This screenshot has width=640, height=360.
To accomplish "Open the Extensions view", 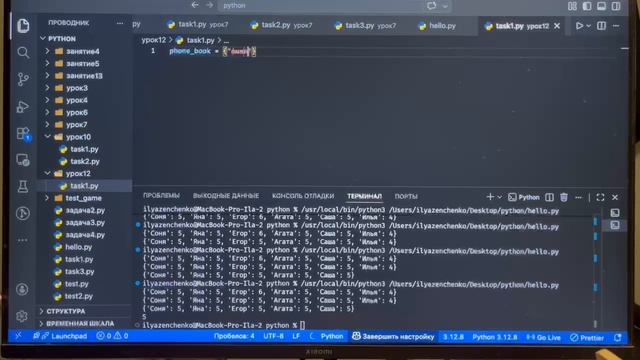I will 23,133.
